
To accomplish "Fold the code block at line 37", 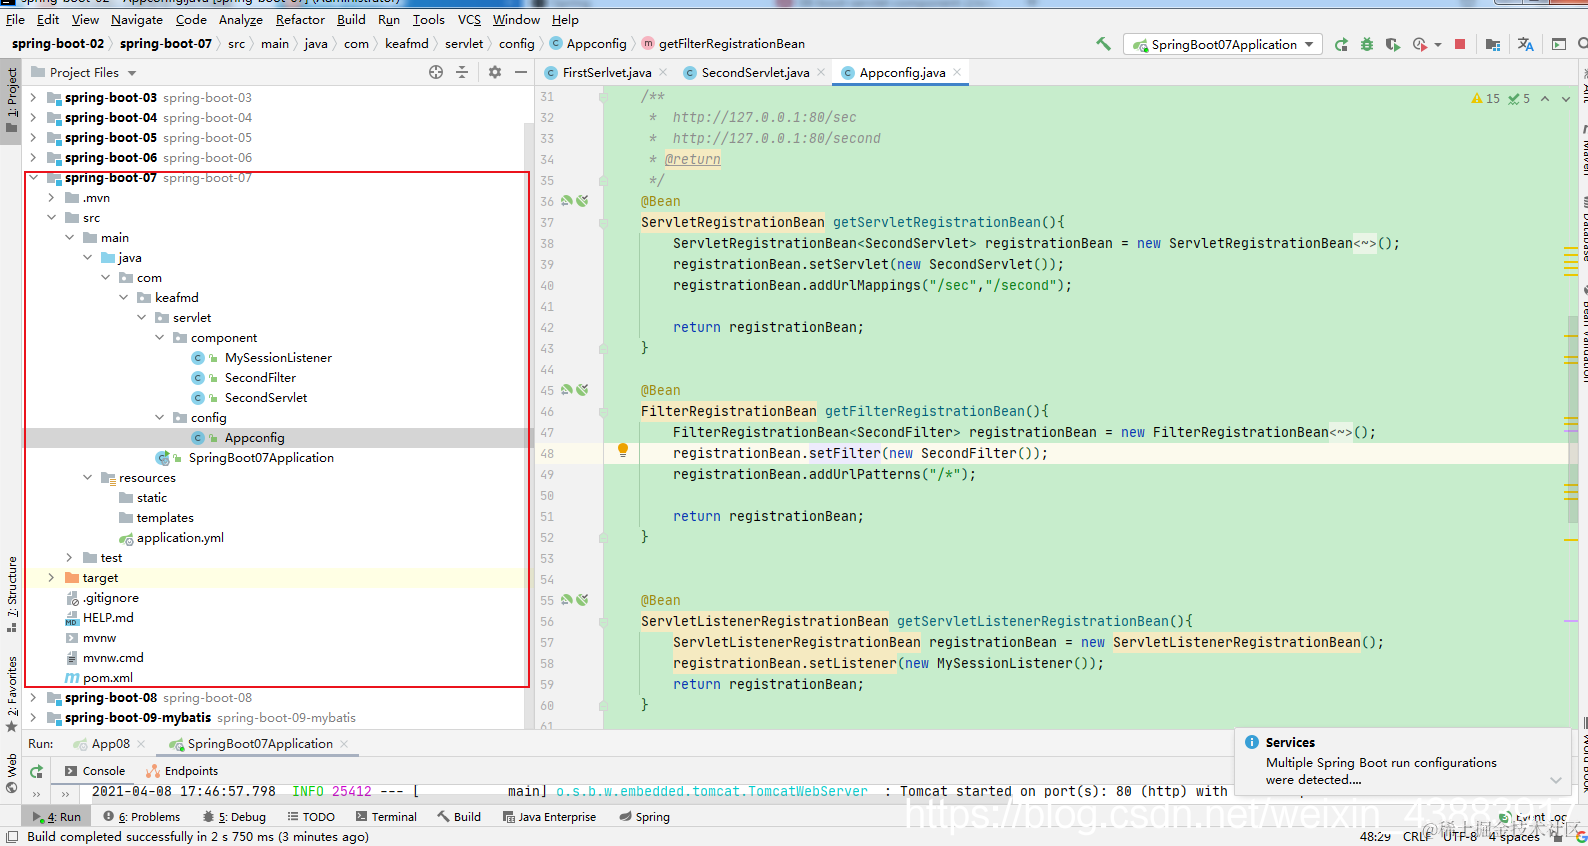I will coord(603,222).
